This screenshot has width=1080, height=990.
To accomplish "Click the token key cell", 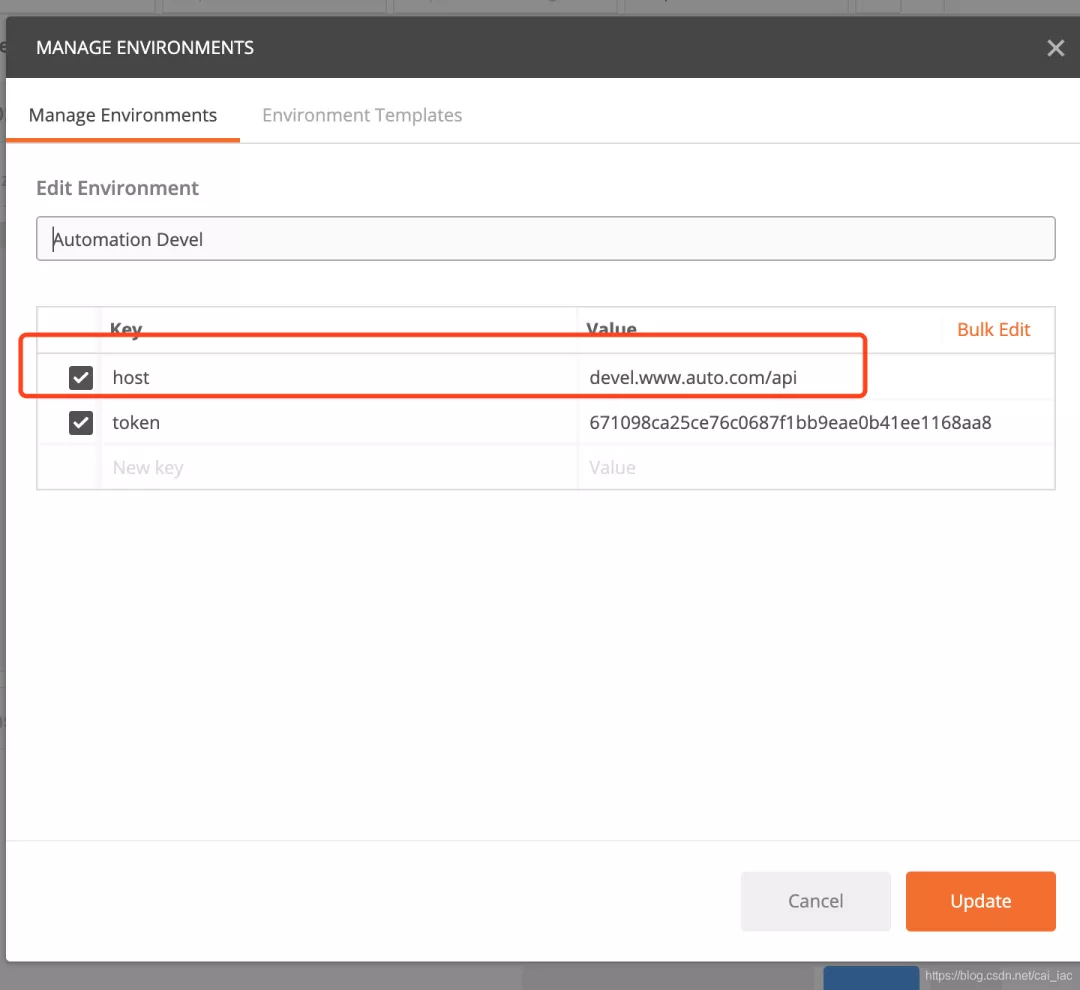I will 339,422.
